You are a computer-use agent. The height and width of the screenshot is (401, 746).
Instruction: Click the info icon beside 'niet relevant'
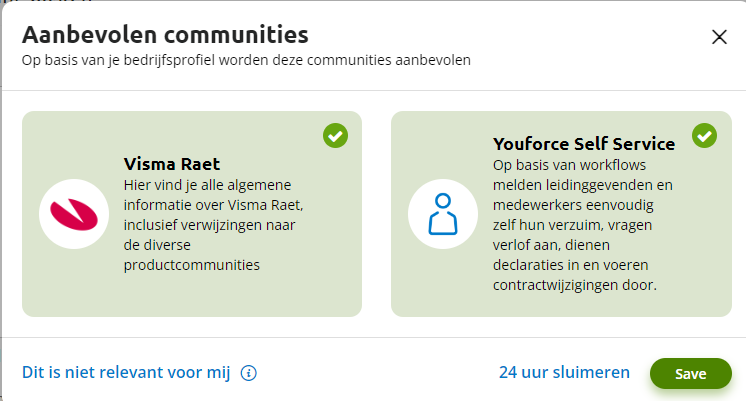tap(249, 374)
